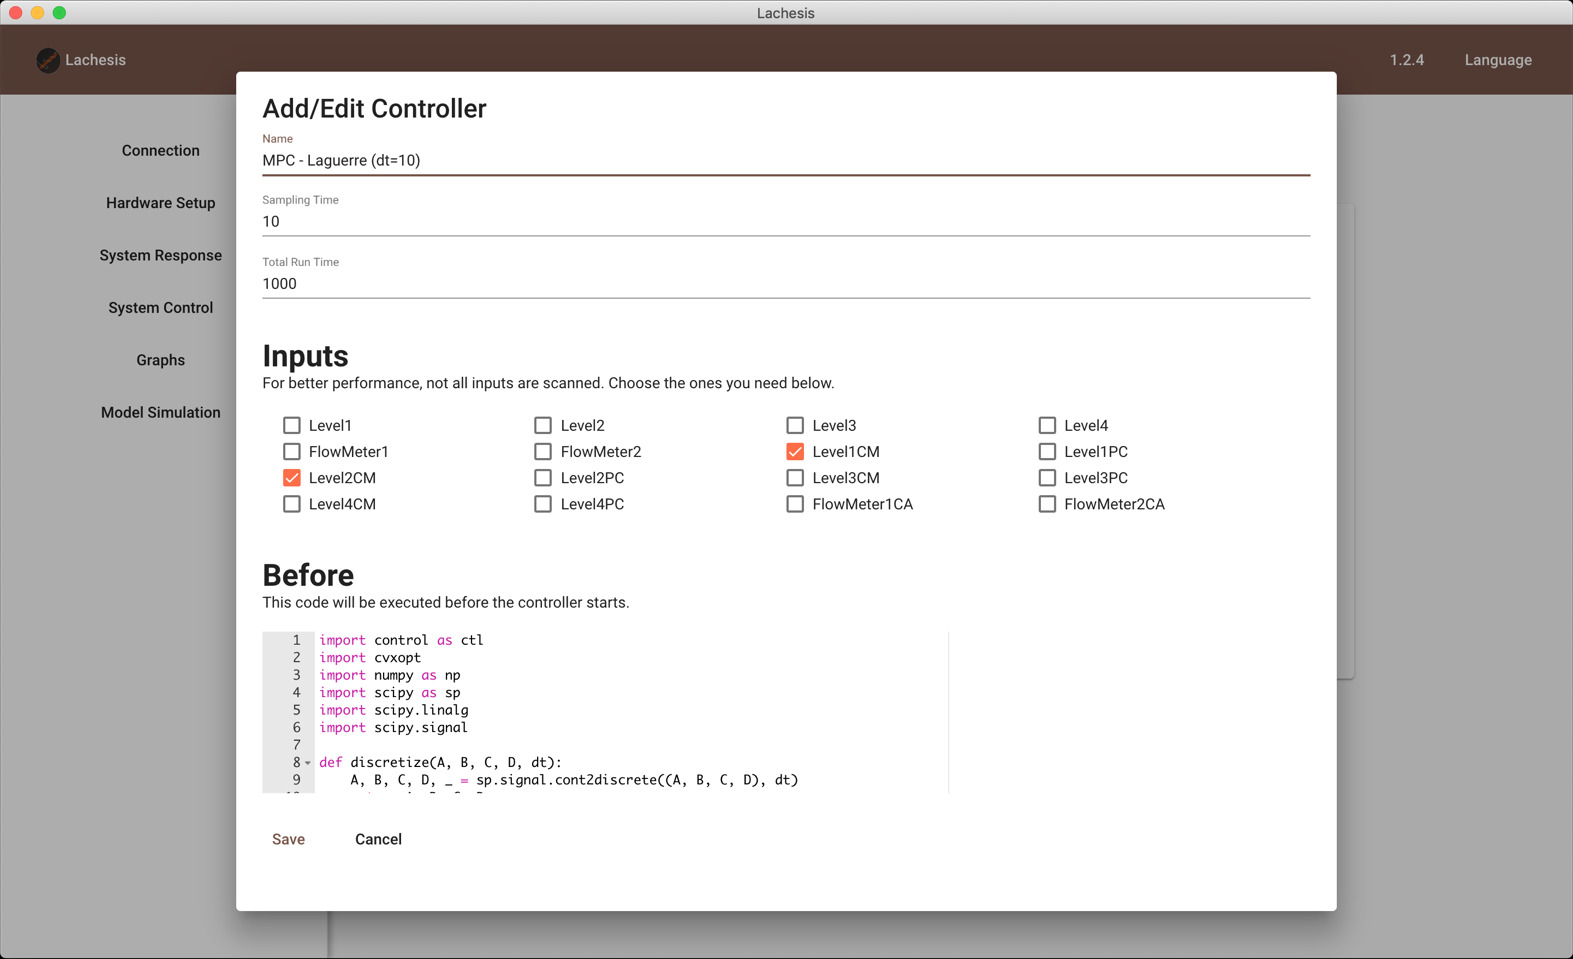Open the Language menu
The height and width of the screenshot is (959, 1573).
(1498, 60)
